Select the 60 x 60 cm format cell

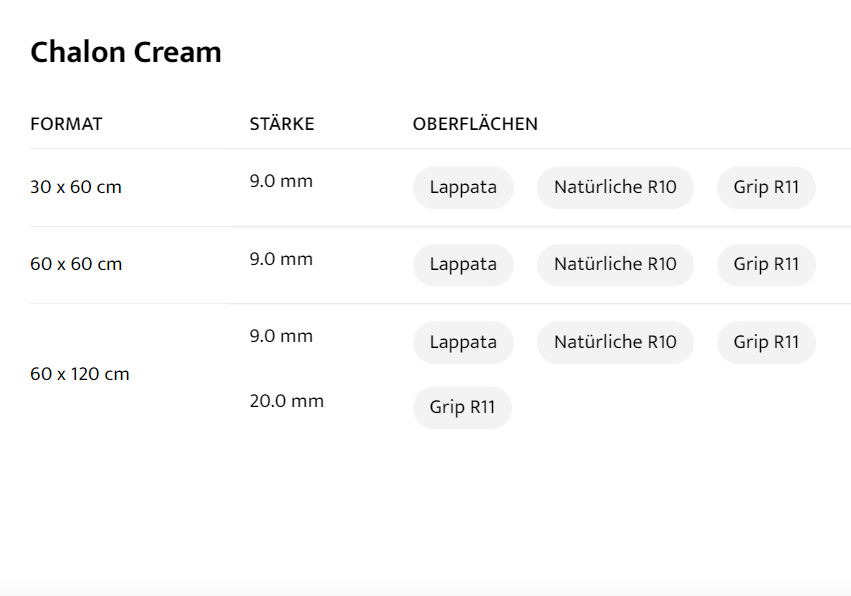[x=76, y=265]
